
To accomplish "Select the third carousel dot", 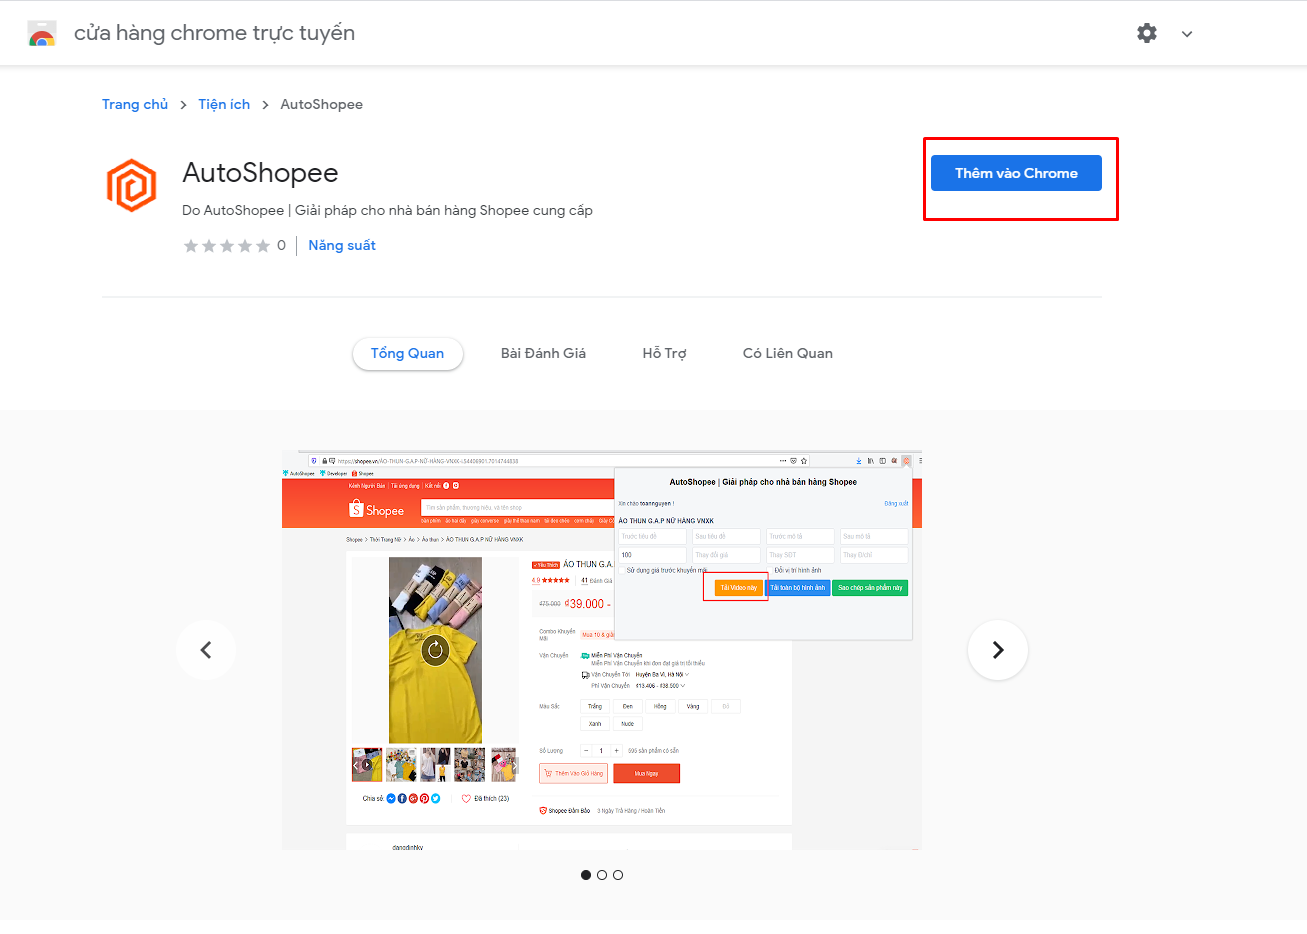I will [x=618, y=875].
